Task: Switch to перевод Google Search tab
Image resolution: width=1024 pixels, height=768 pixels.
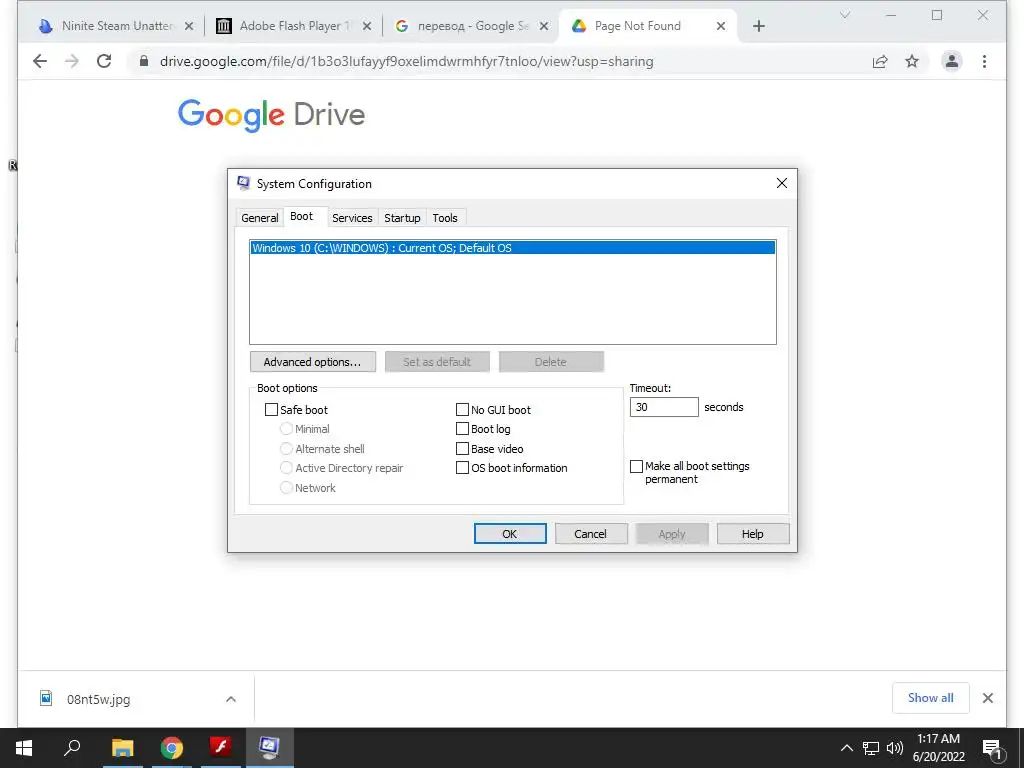Action: [472, 26]
